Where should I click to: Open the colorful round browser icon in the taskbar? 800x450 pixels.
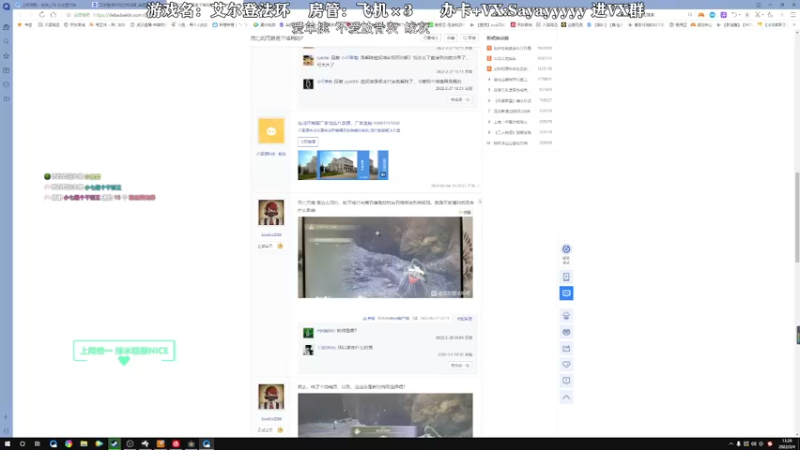point(68,444)
